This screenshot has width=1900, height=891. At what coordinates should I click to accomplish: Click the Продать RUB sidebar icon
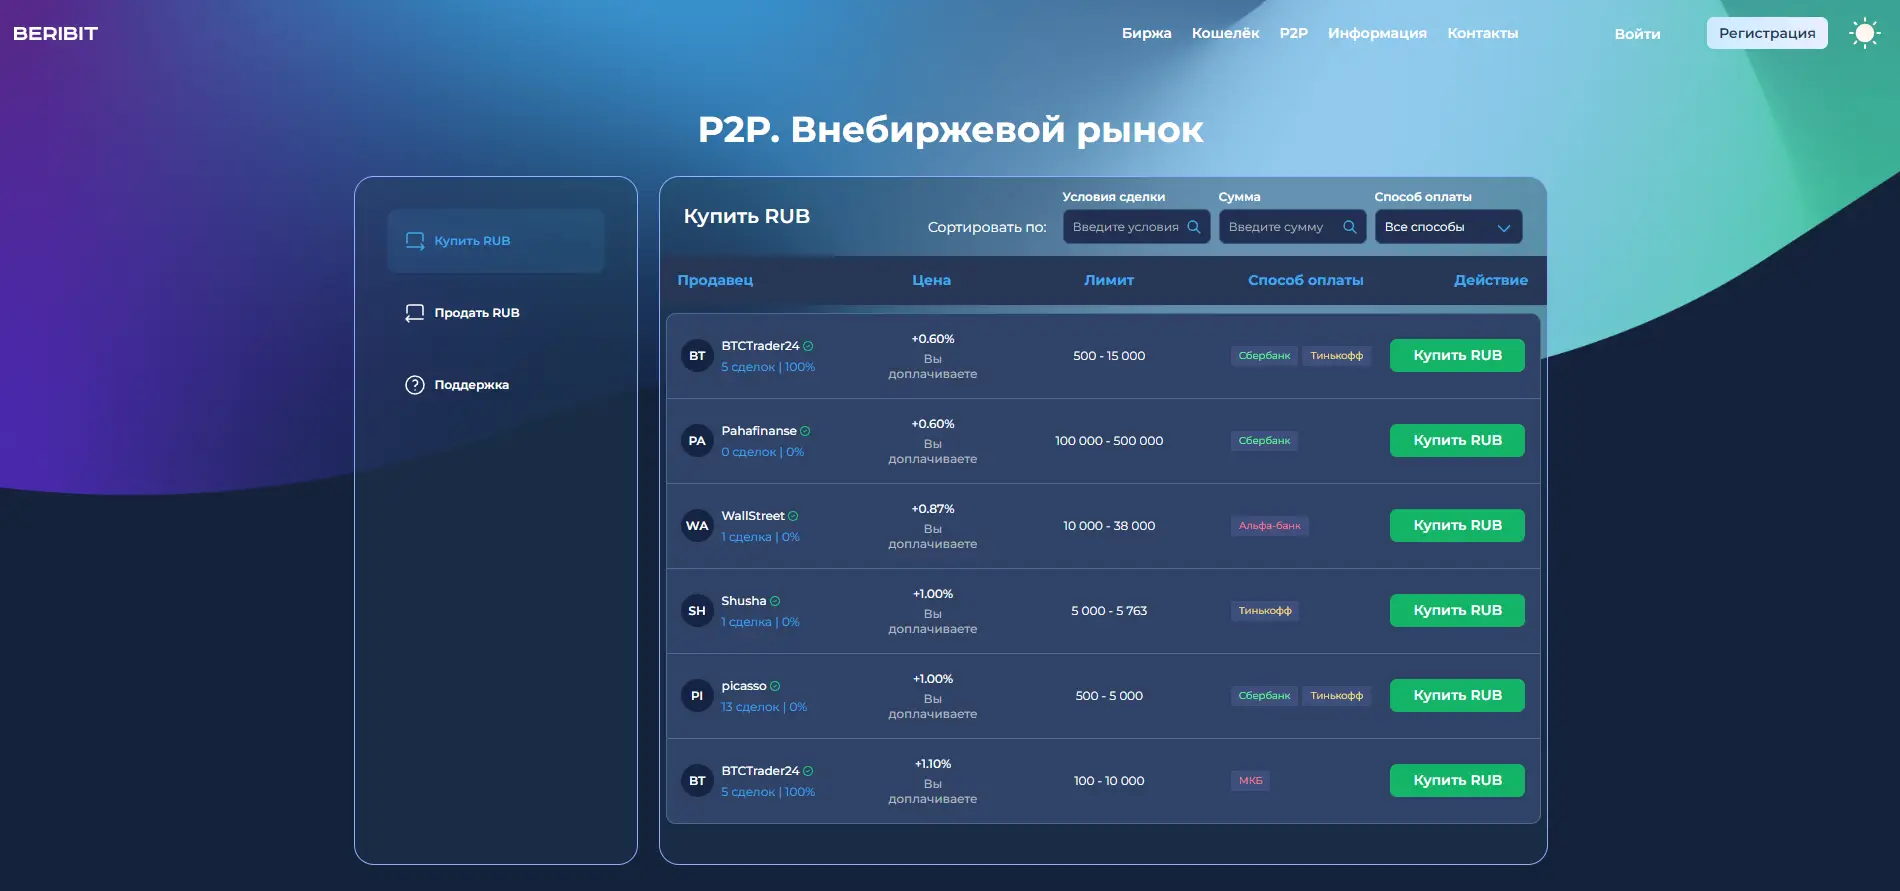pos(414,313)
